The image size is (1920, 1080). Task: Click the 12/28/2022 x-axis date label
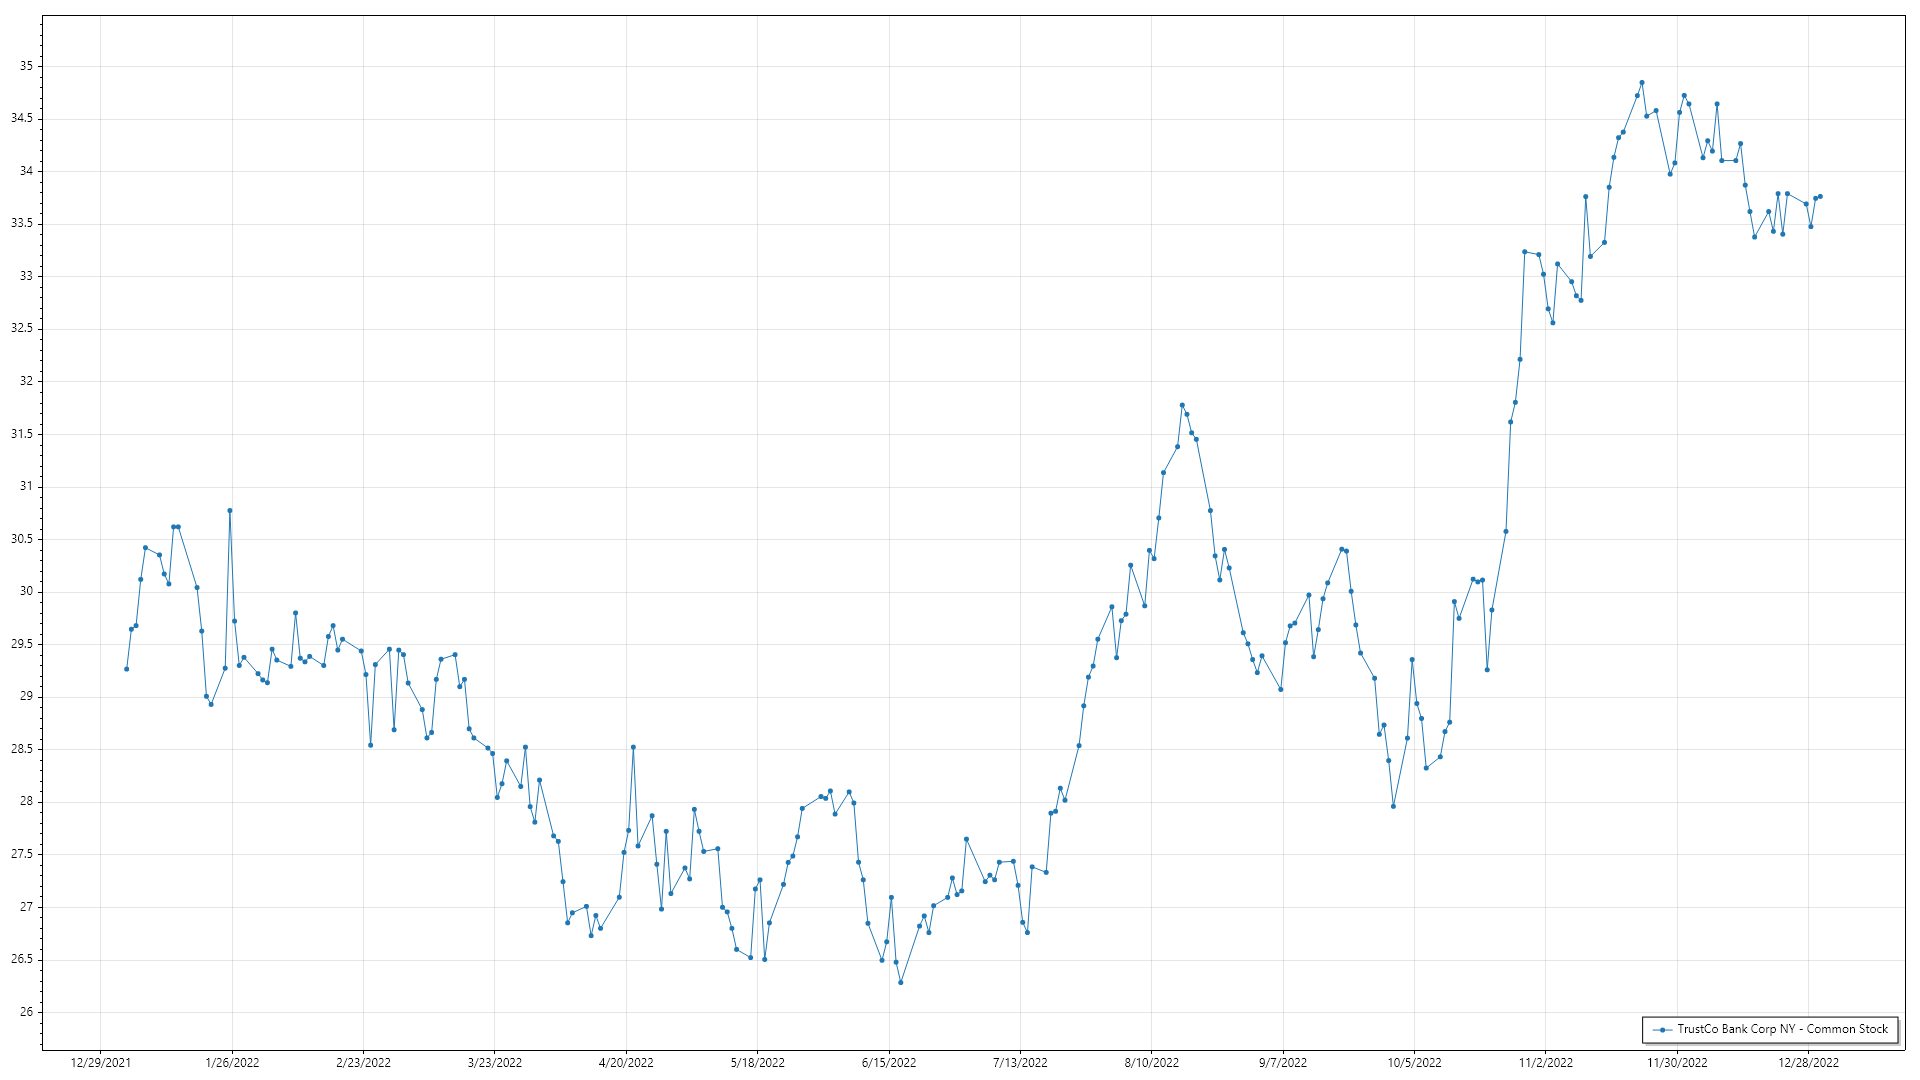pyautogui.click(x=1808, y=1062)
